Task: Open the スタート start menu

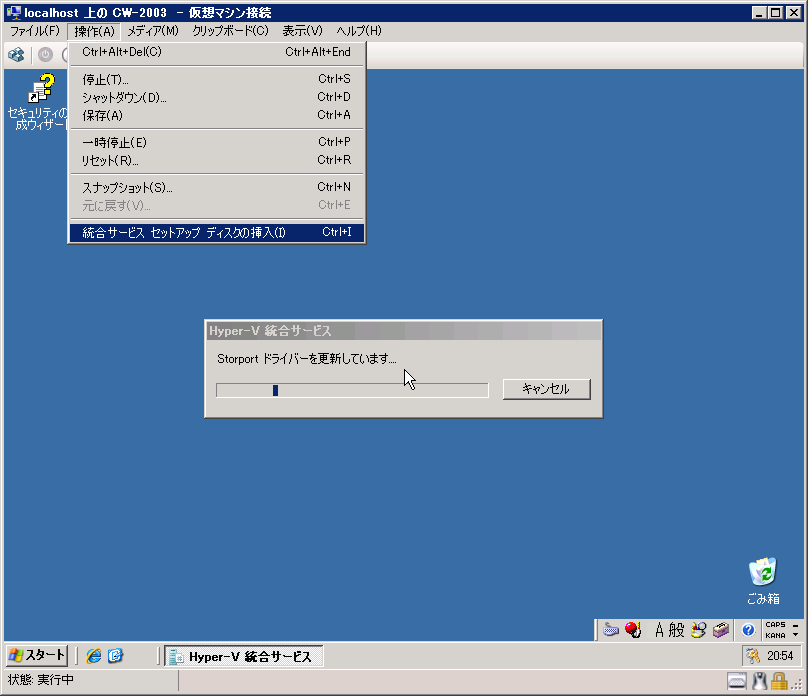Action: 37,655
